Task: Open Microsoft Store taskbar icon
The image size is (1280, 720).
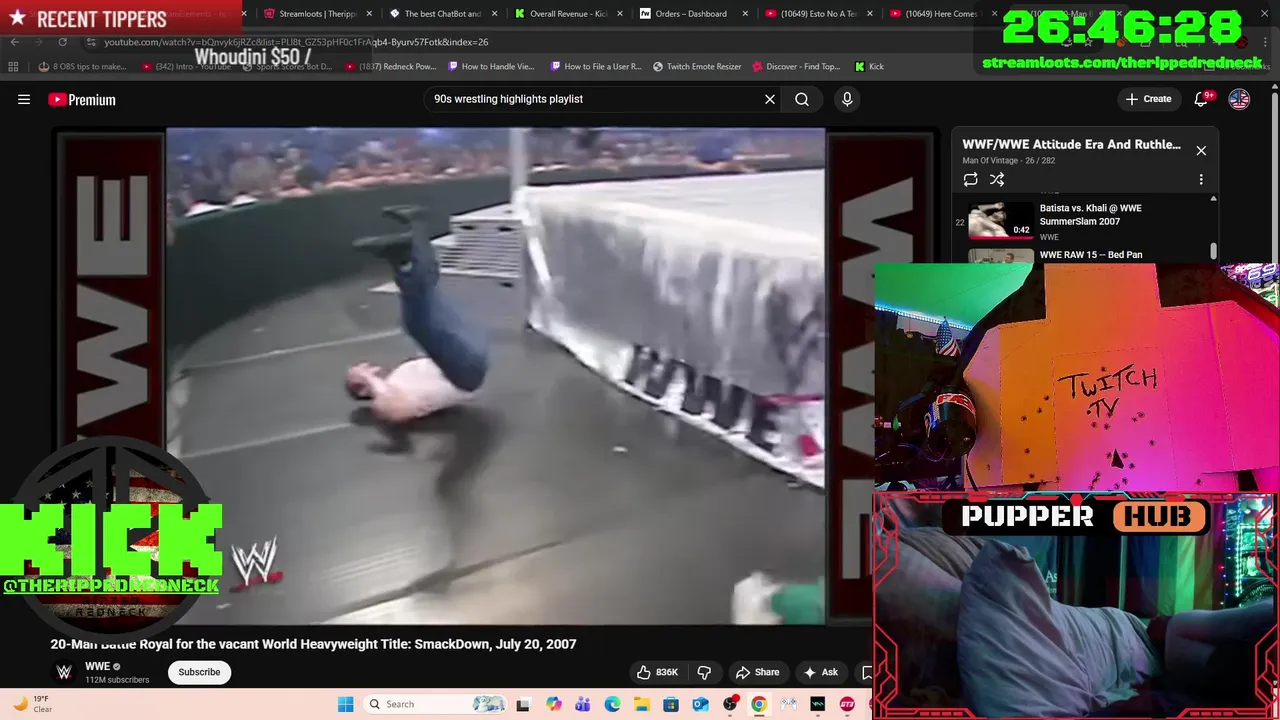Action: point(671,704)
